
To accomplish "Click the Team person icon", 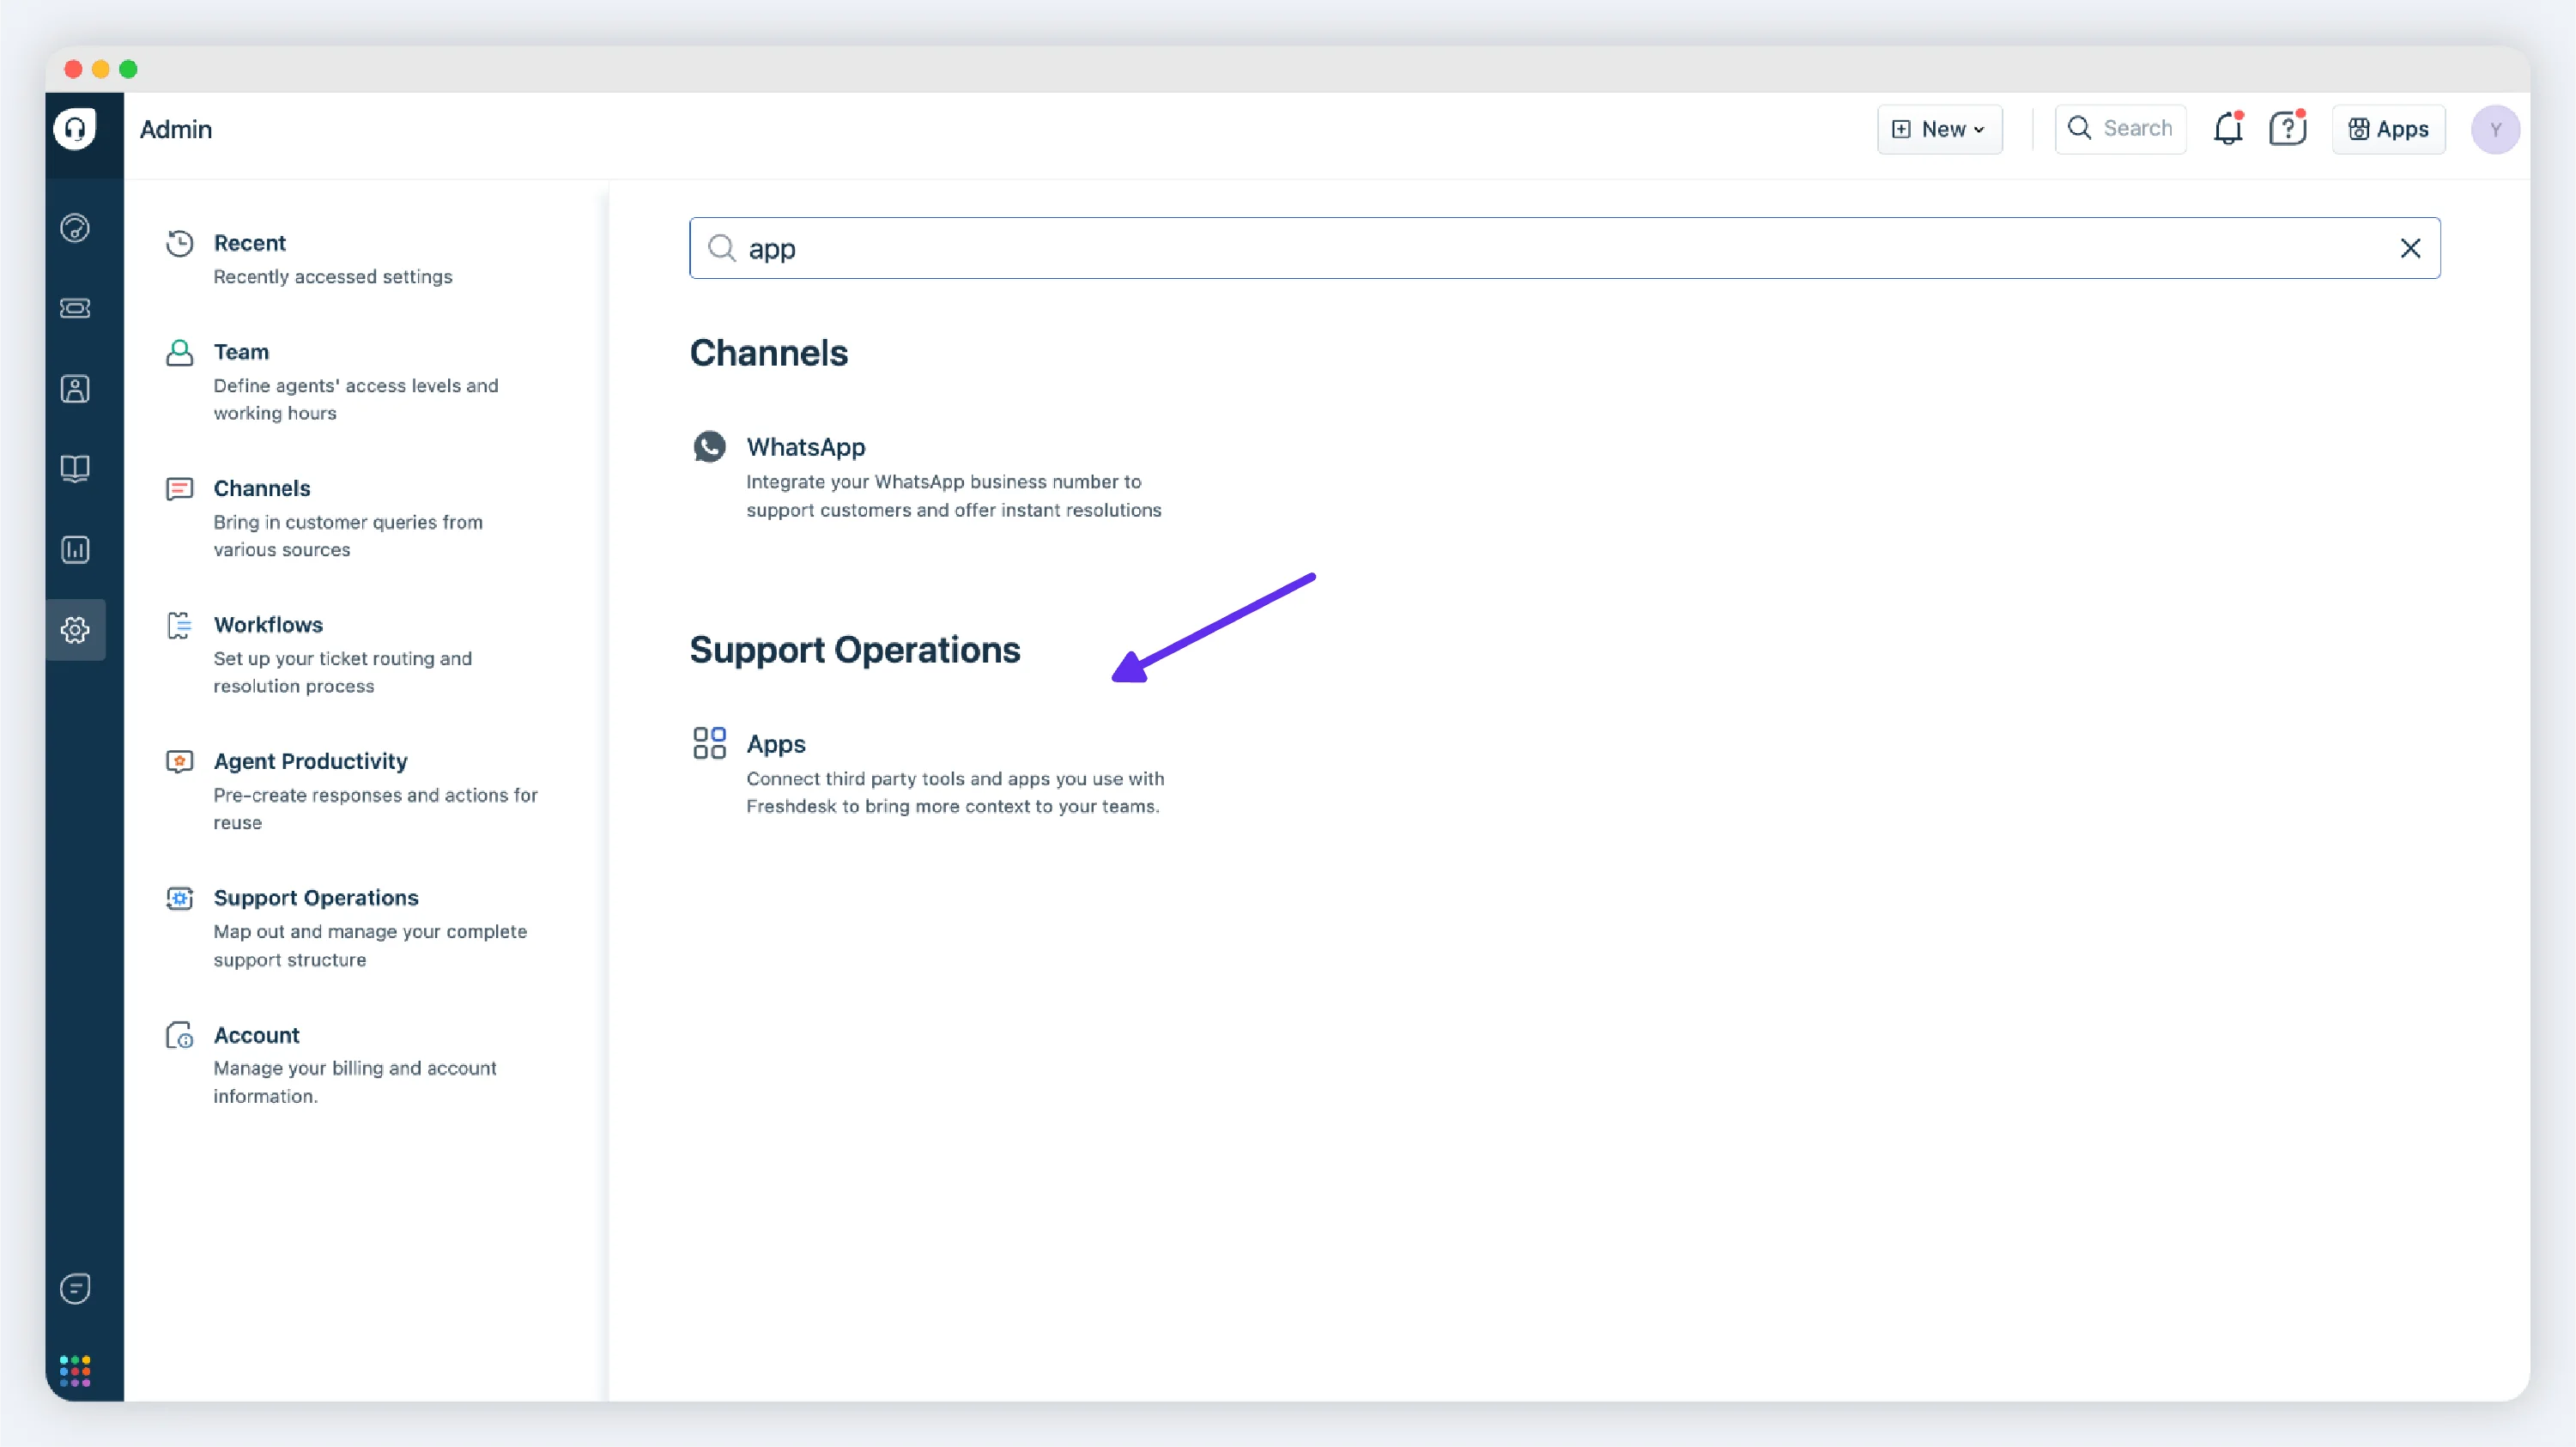I will [180, 352].
